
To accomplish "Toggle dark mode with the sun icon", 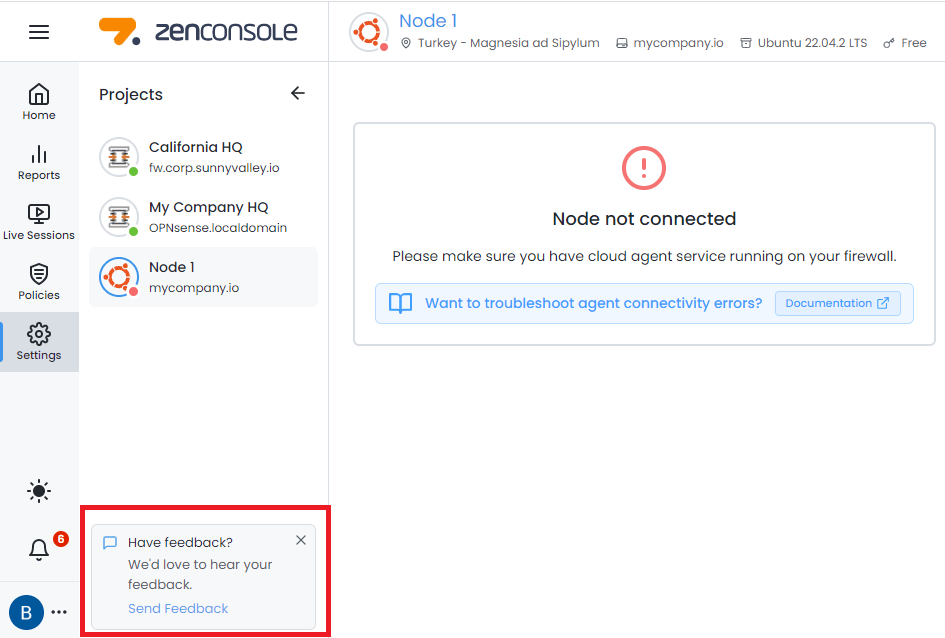I will point(38,491).
